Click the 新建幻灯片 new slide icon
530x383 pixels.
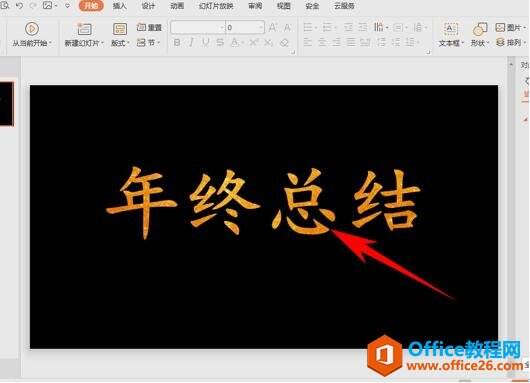pos(84,29)
